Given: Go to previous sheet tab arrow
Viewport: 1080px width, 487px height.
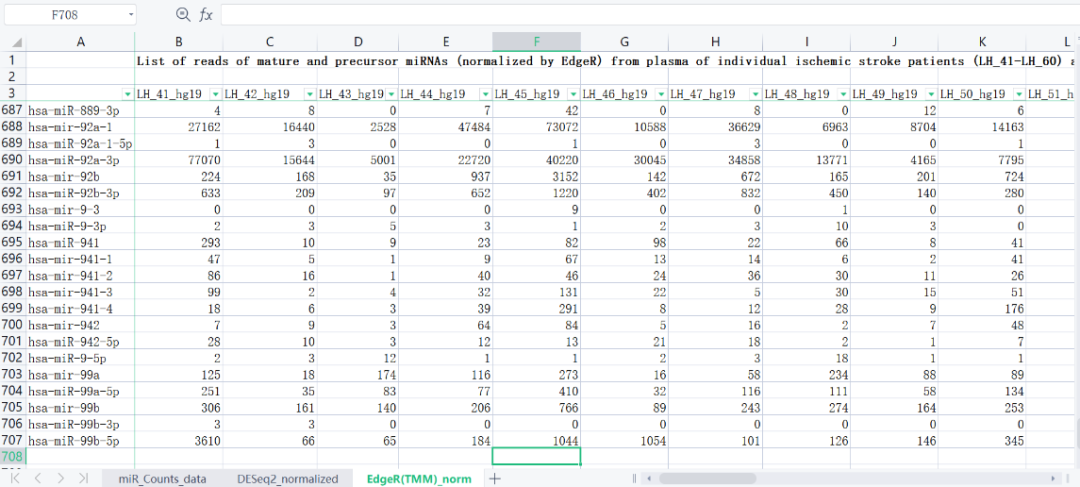Looking at the screenshot, I should pyautogui.click(x=38, y=478).
